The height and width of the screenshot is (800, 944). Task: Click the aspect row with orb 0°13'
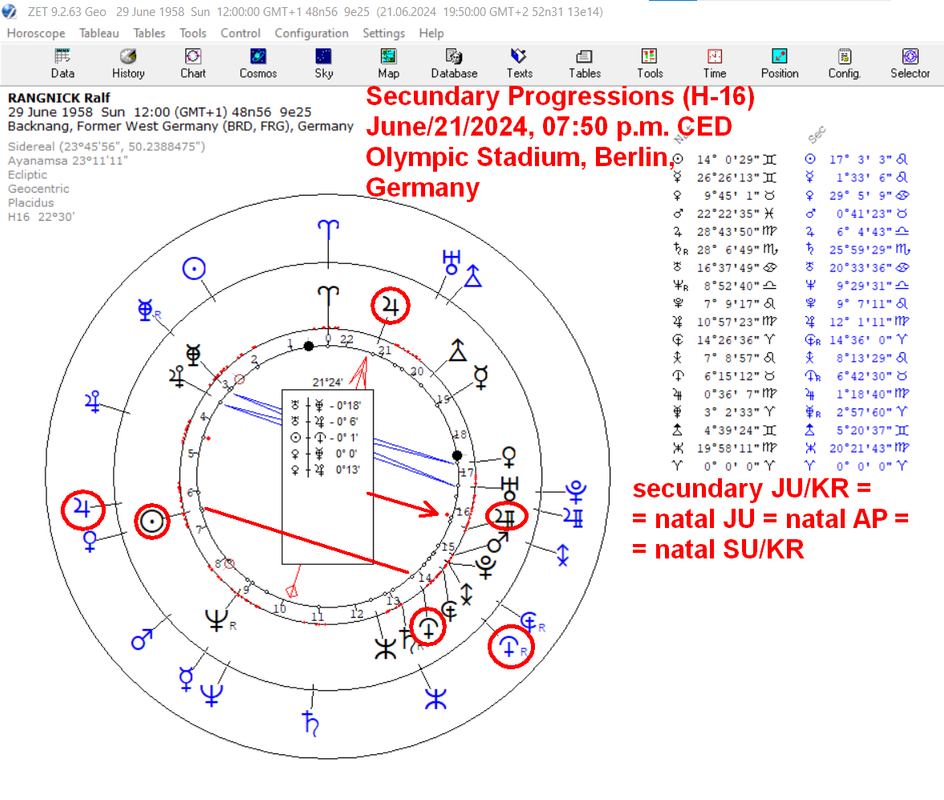click(x=328, y=470)
